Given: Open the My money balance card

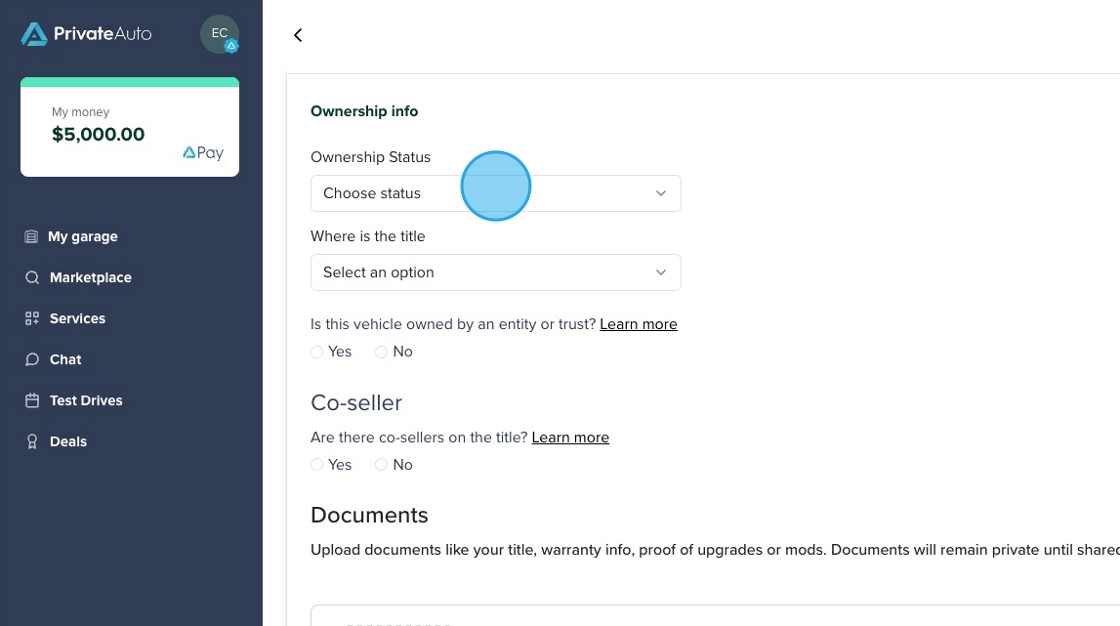Looking at the screenshot, I should click(x=130, y=127).
